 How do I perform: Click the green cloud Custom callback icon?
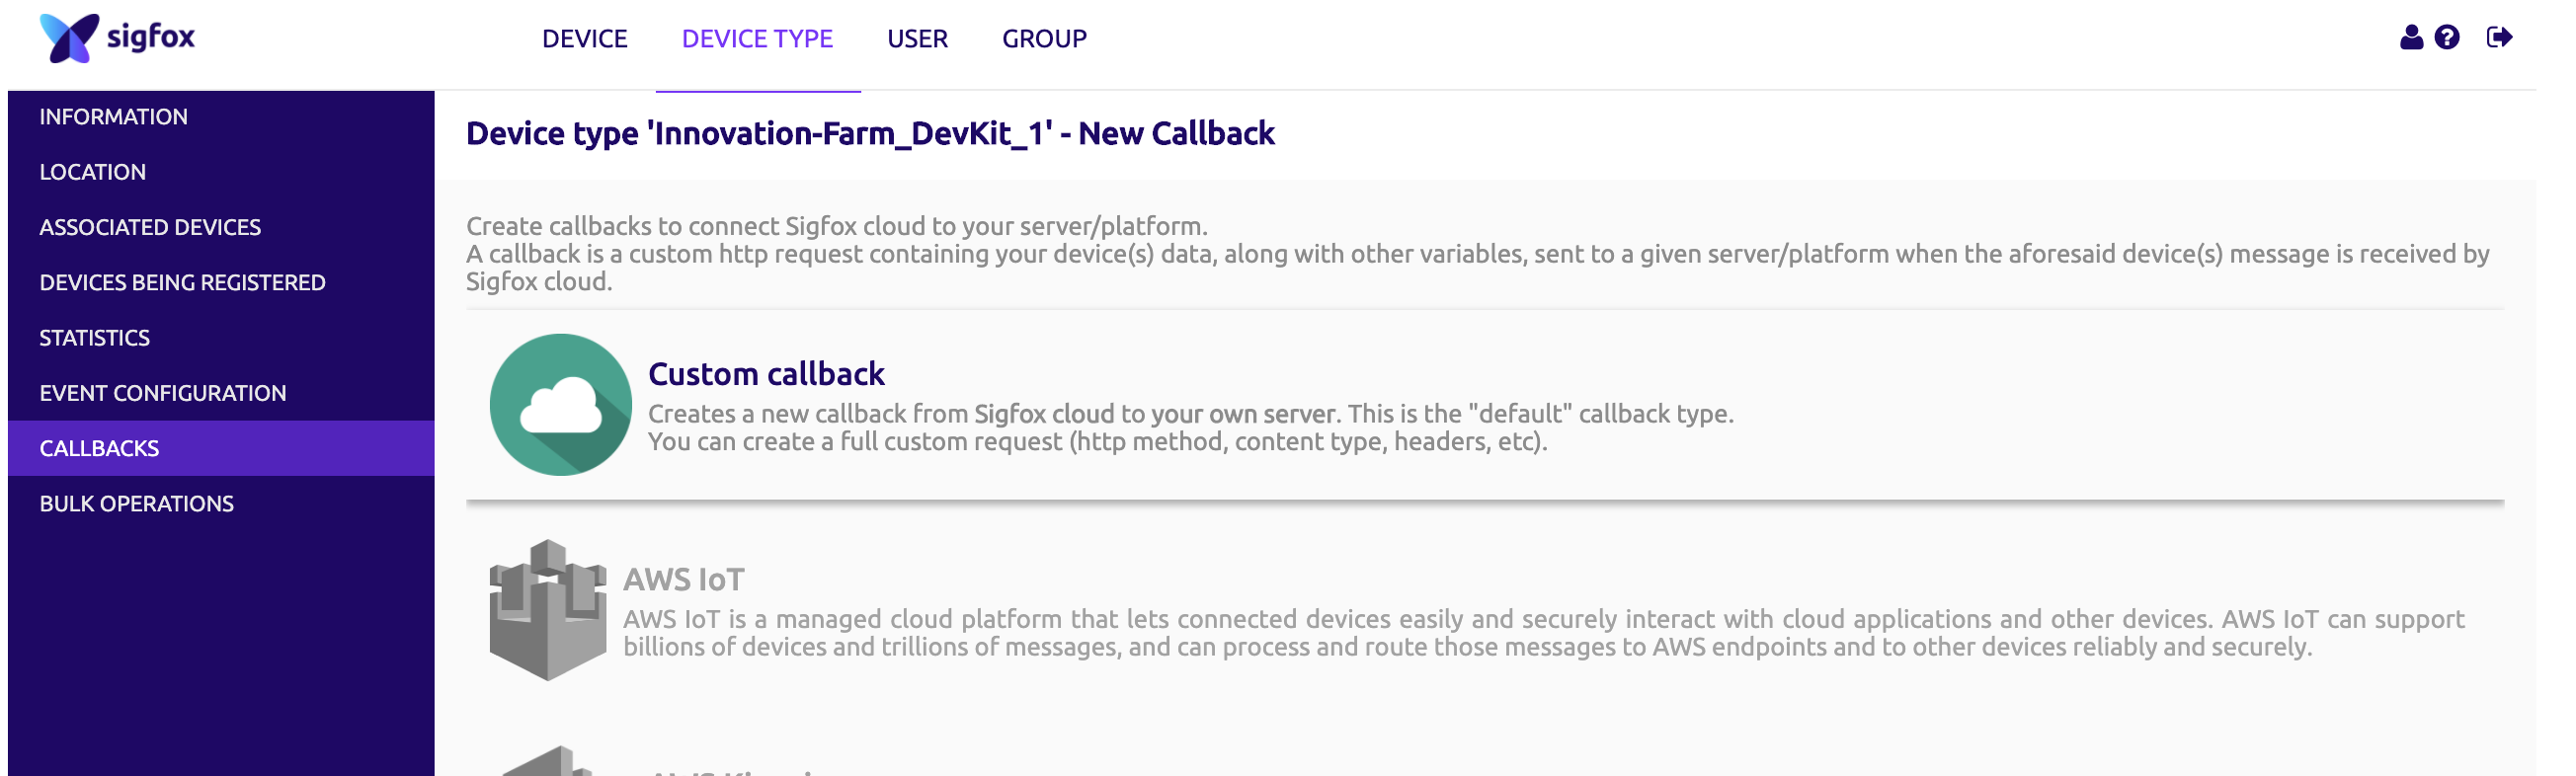point(561,405)
